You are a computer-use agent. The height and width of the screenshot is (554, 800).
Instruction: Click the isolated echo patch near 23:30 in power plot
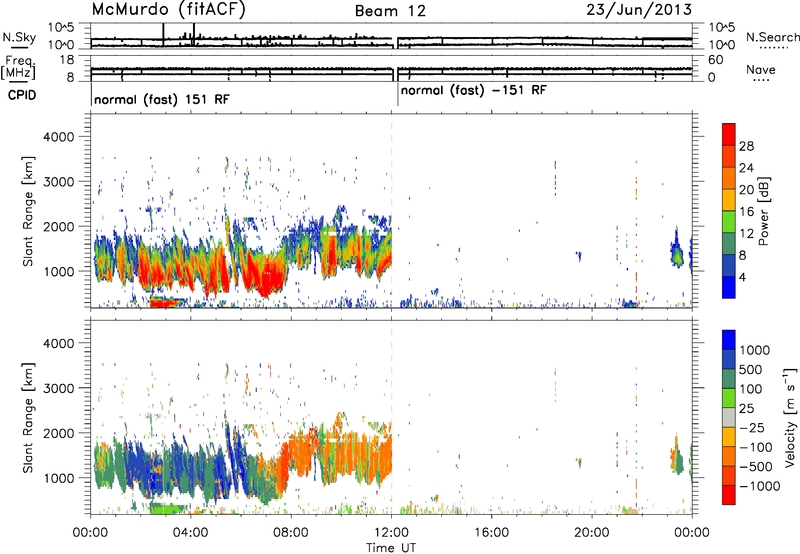coord(677,253)
